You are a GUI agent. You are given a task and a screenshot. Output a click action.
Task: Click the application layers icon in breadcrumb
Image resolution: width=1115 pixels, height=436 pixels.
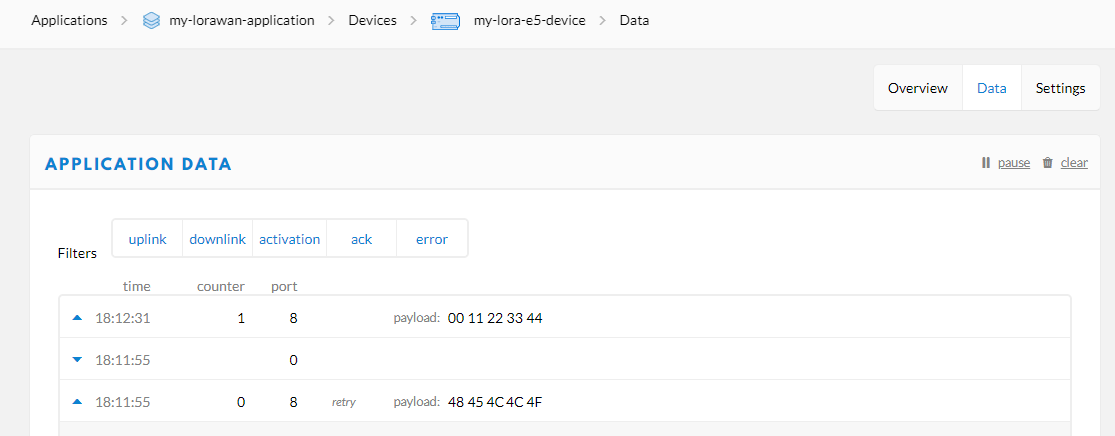[x=151, y=21]
